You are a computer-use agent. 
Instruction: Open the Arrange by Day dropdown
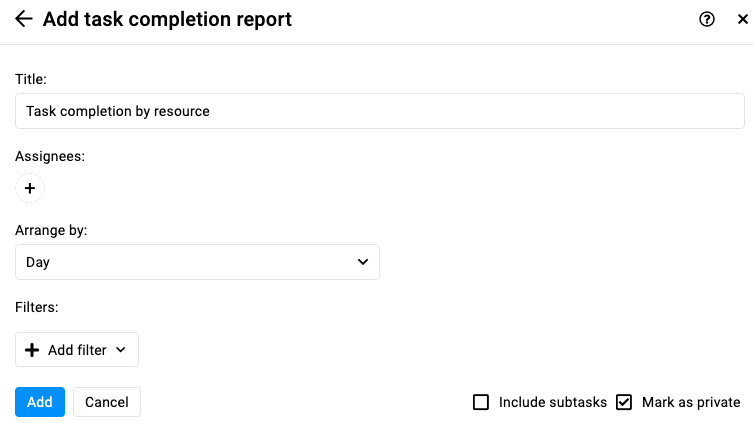(x=197, y=262)
